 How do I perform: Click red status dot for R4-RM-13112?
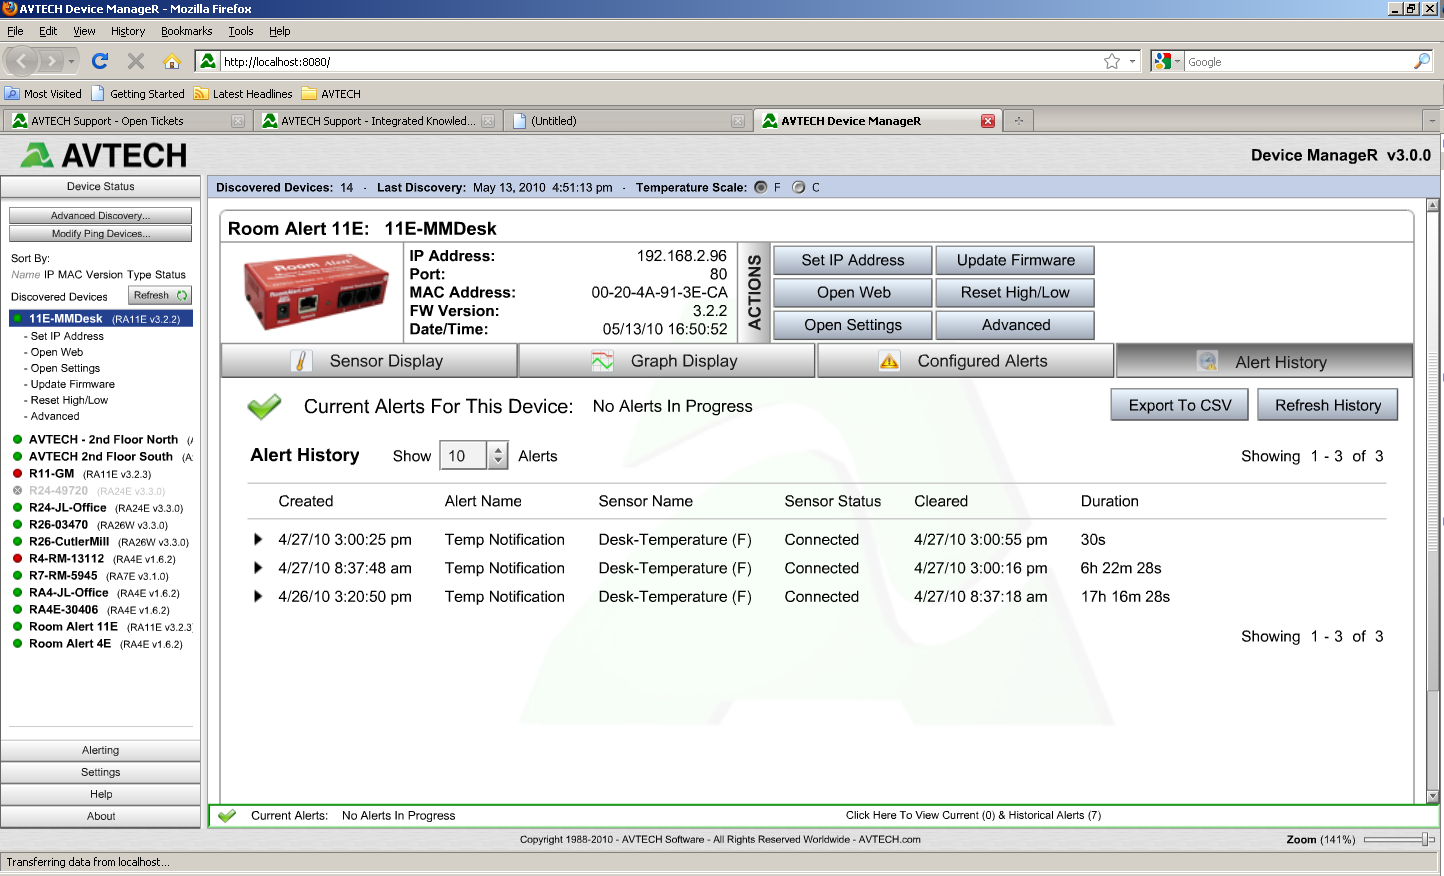click(x=17, y=559)
